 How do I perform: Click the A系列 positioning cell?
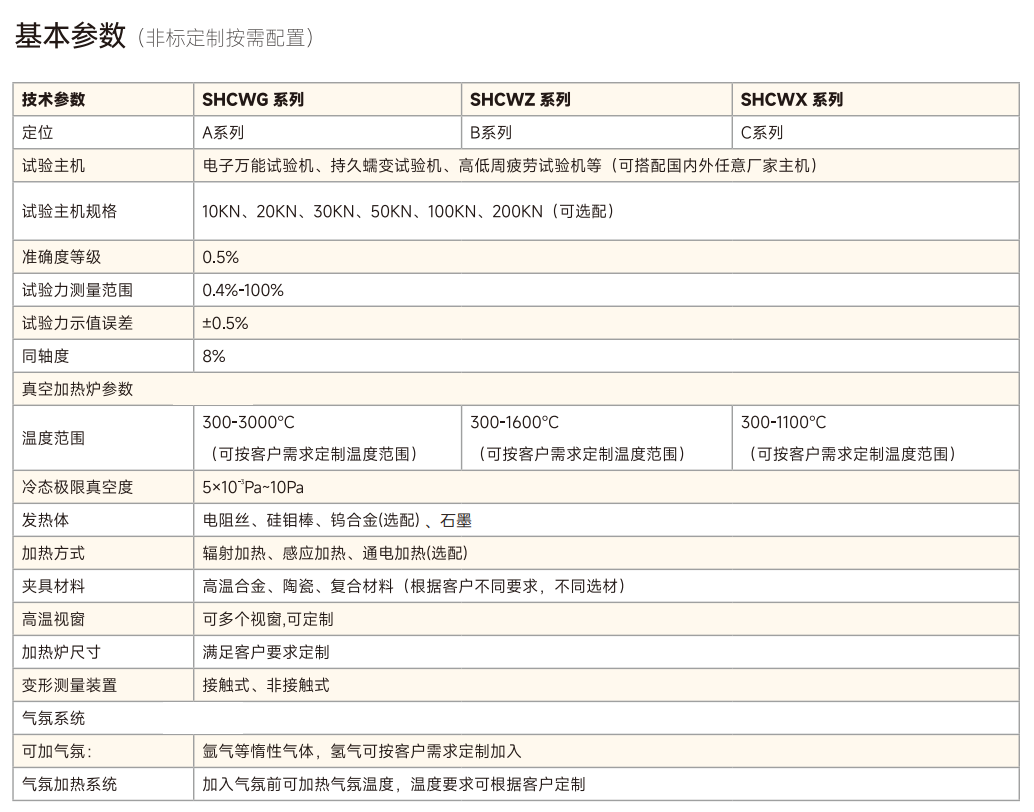pos(220,132)
